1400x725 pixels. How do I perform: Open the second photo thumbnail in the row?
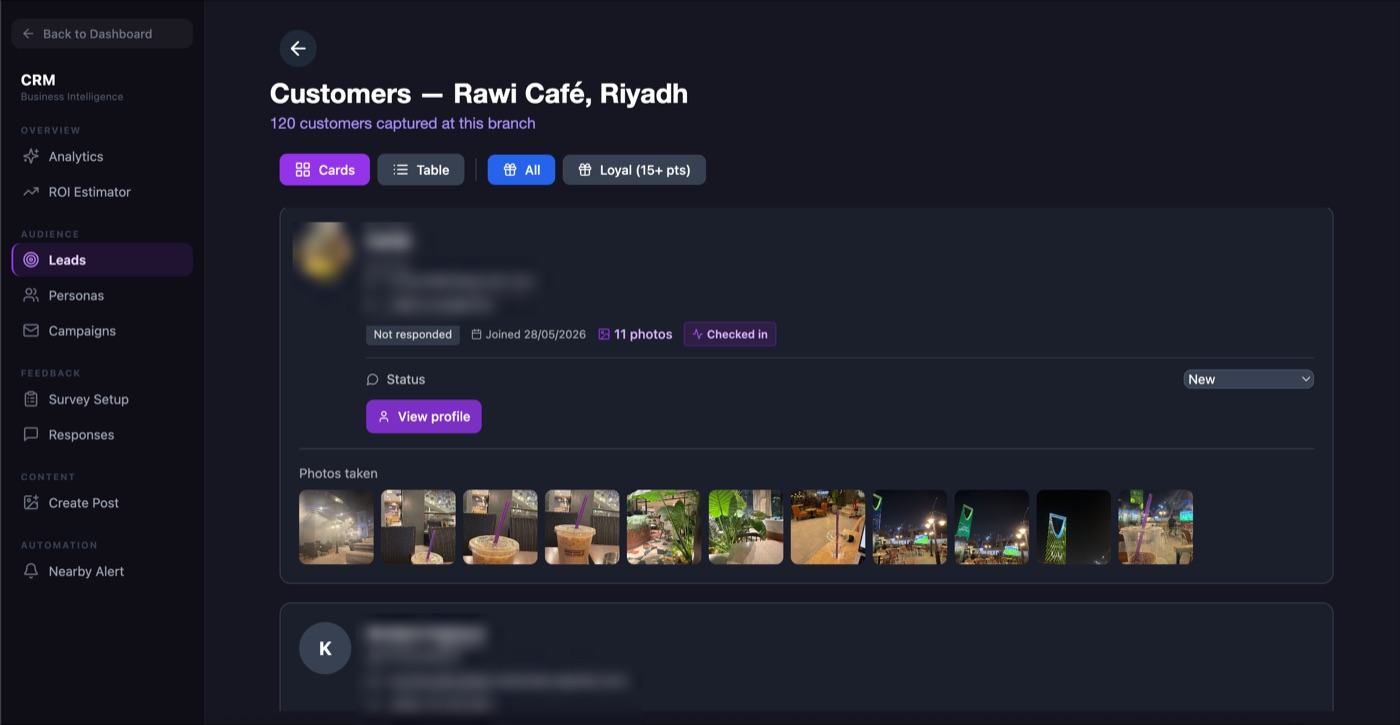point(419,527)
